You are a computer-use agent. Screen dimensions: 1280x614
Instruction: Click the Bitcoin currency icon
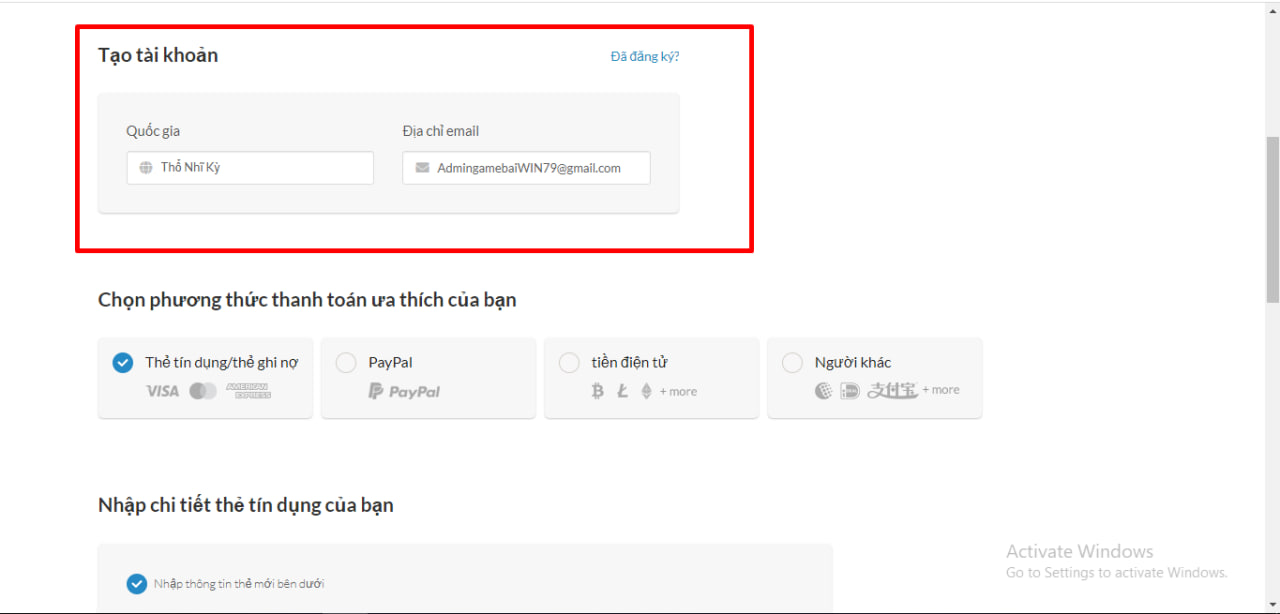pos(597,391)
